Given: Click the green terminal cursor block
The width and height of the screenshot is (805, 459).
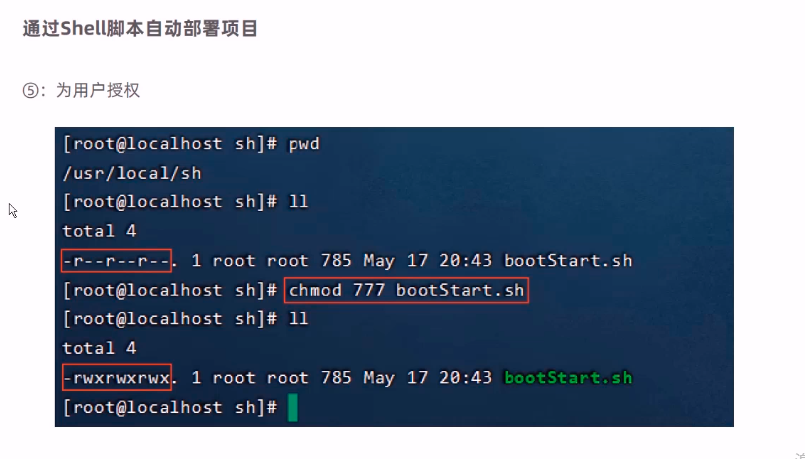Looking at the screenshot, I should coord(293,408).
